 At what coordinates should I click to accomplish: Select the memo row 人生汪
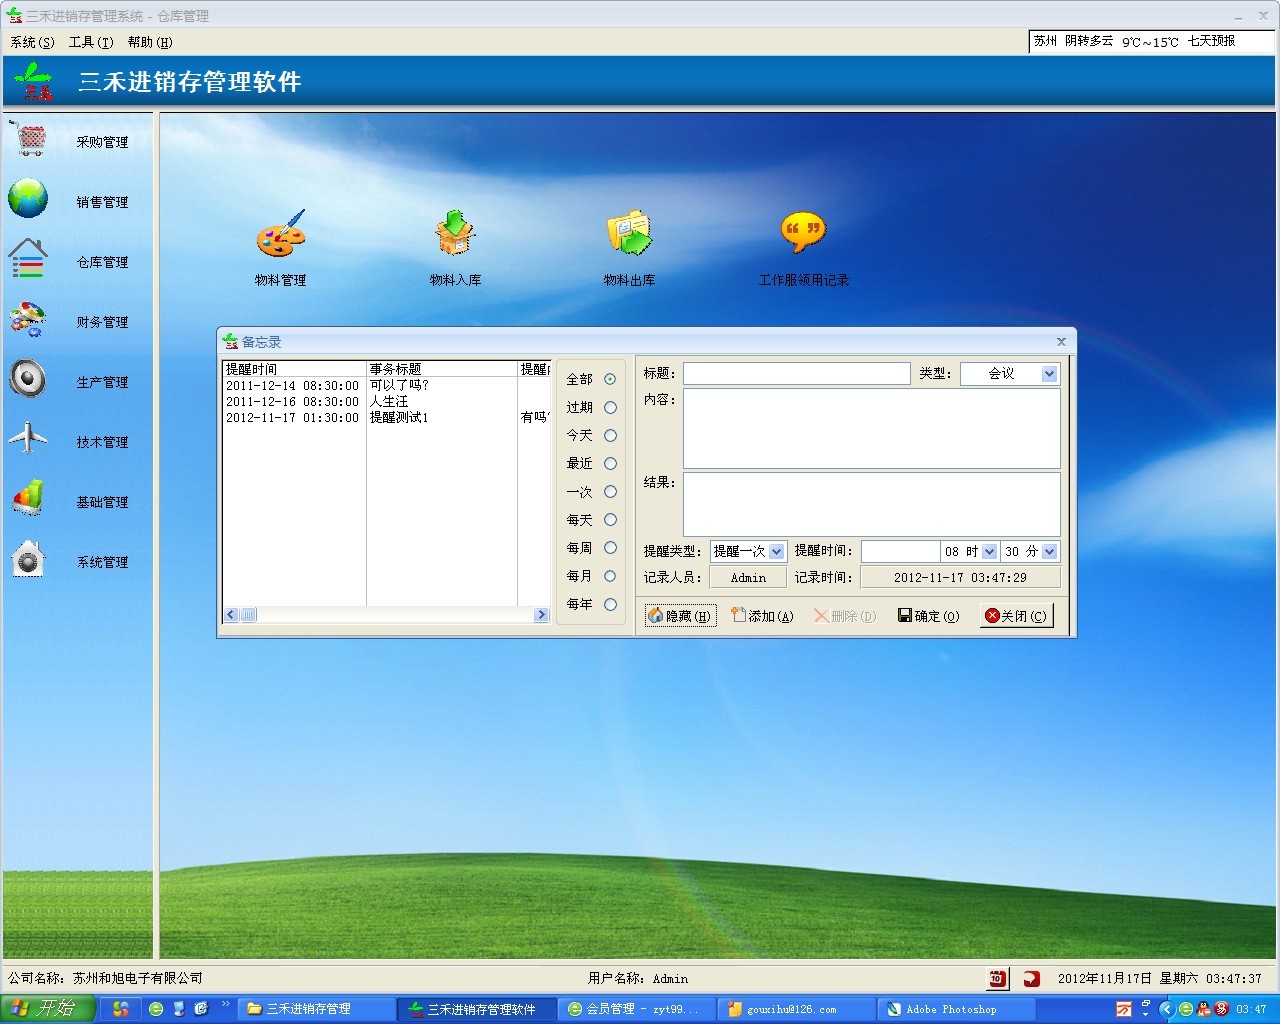tap(386, 401)
